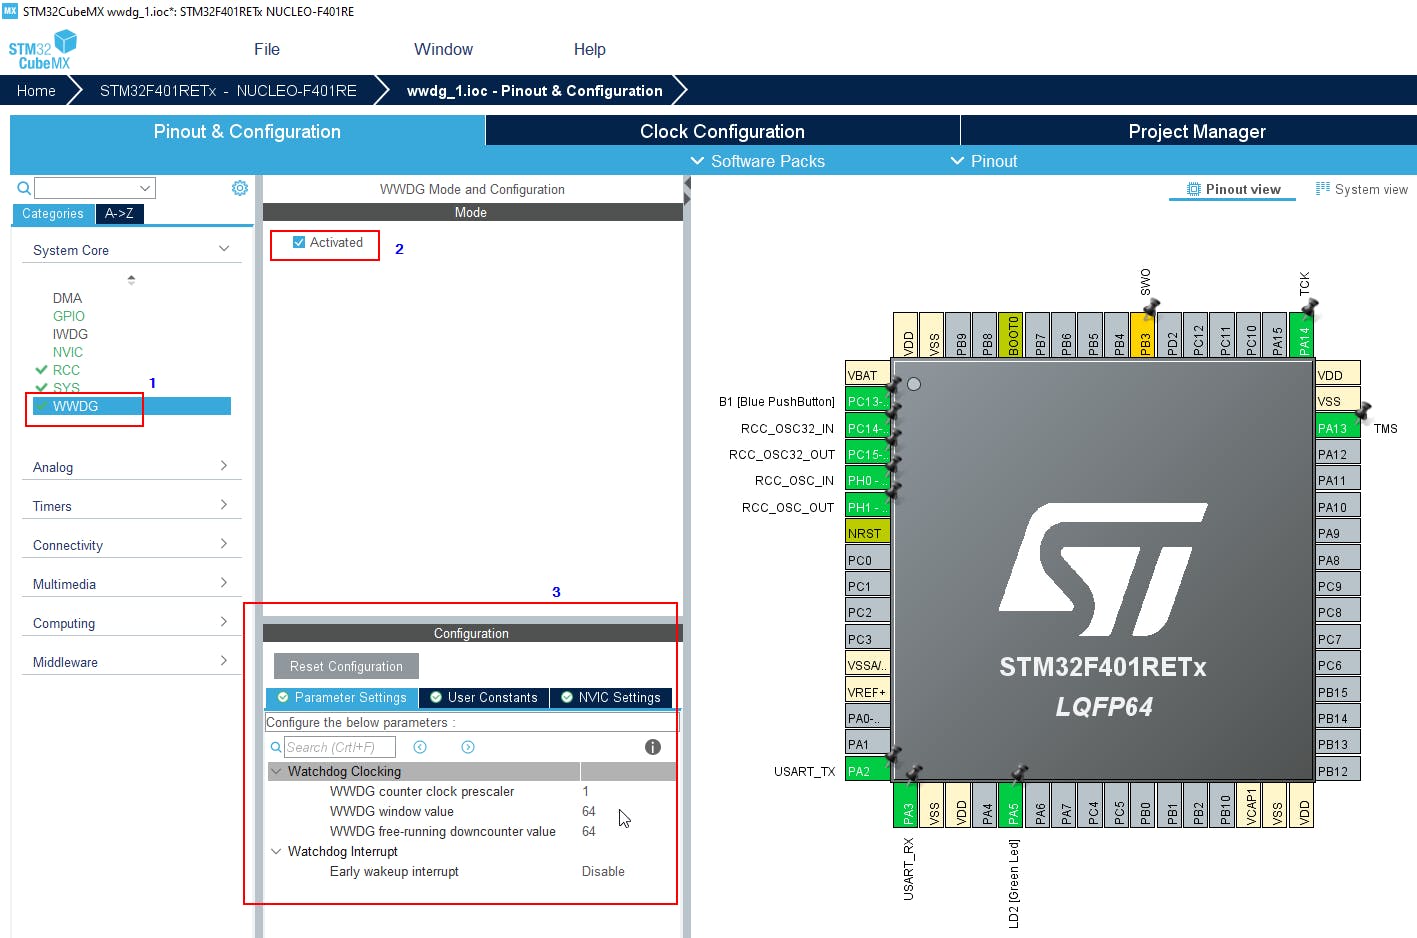Click STM32F401RETx NUCLEO-F401RE breadcrumb

[228, 90]
